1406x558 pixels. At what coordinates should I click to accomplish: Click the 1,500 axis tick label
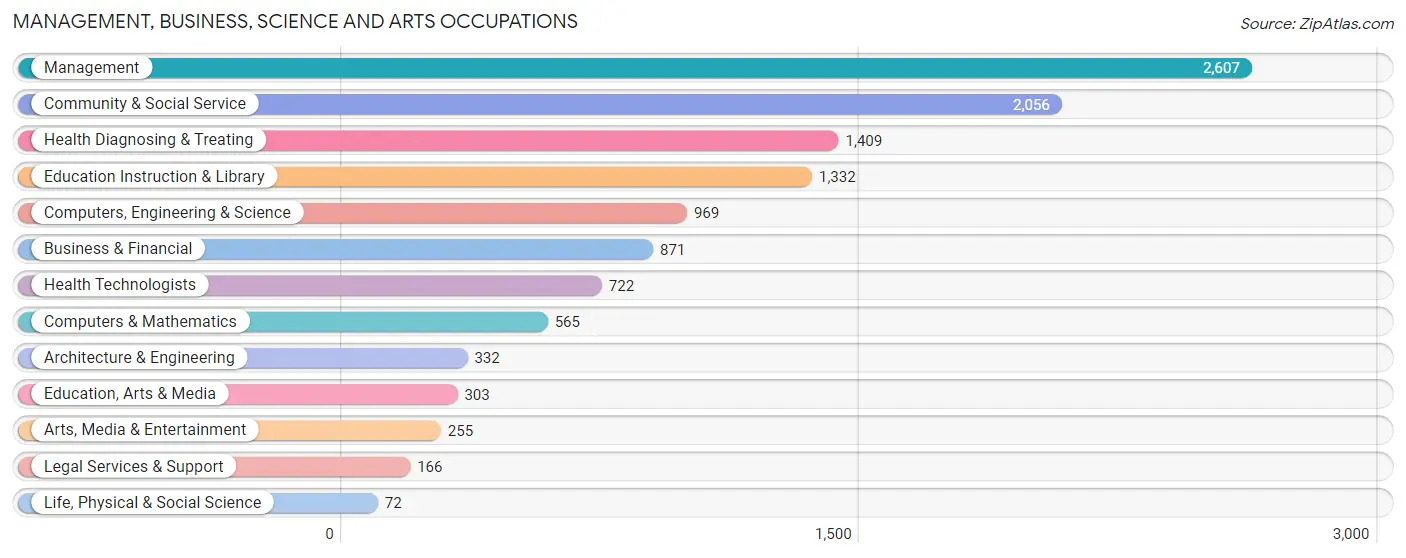(833, 534)
